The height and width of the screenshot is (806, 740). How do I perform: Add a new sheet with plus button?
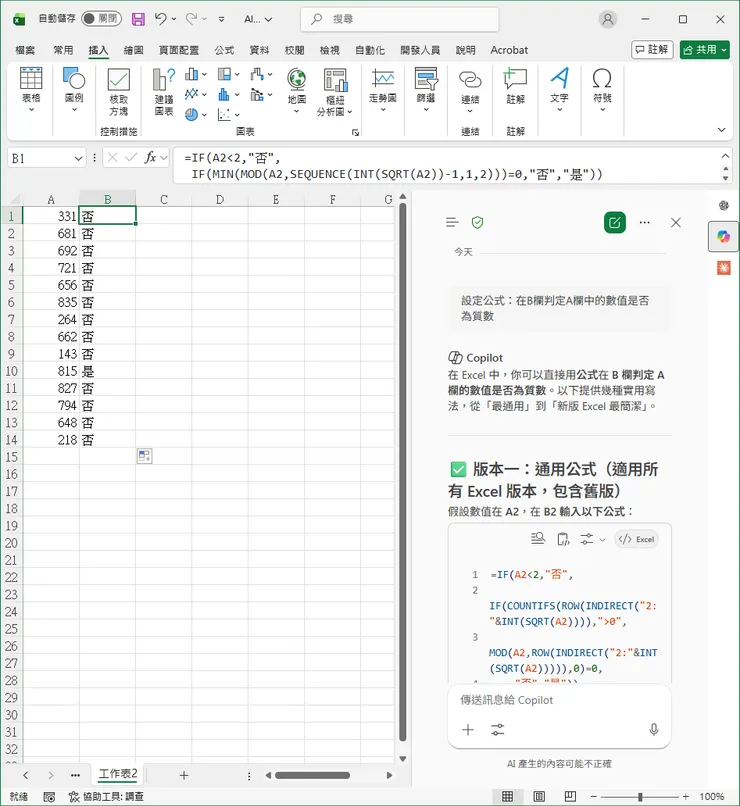tap(183, 775)
